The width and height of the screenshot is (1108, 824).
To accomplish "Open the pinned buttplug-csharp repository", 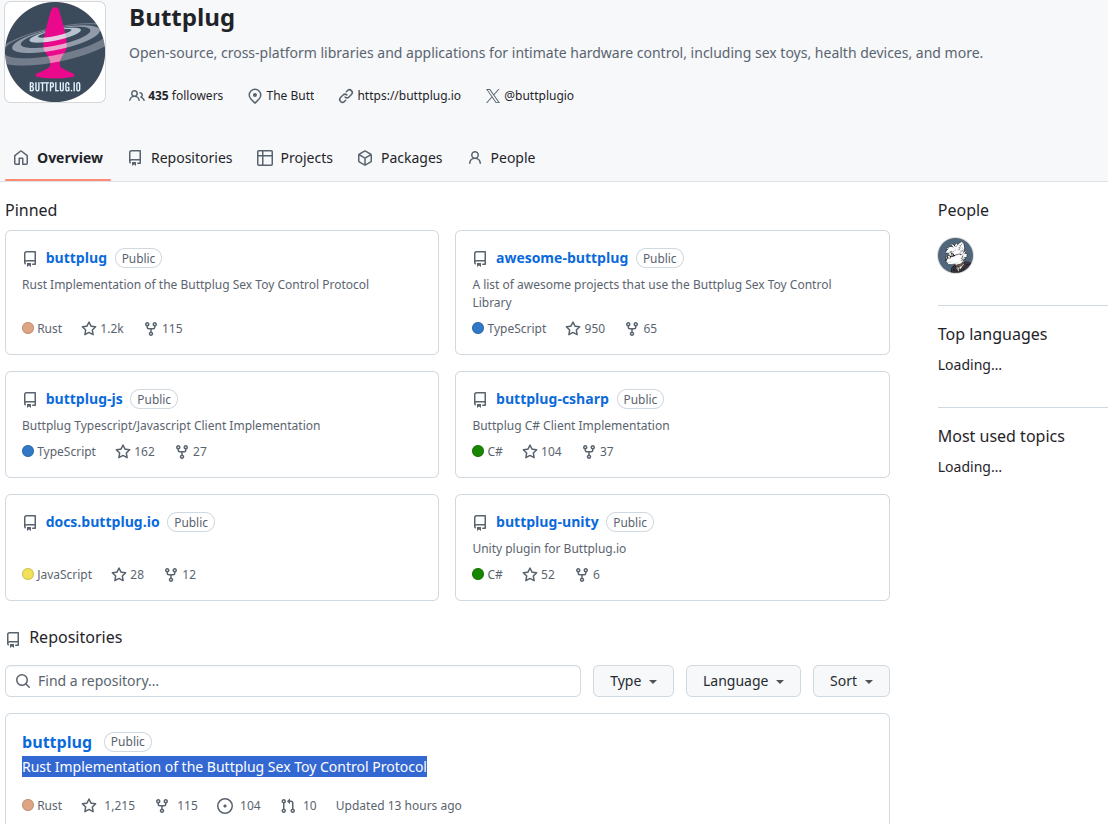I will pos(552,399).
